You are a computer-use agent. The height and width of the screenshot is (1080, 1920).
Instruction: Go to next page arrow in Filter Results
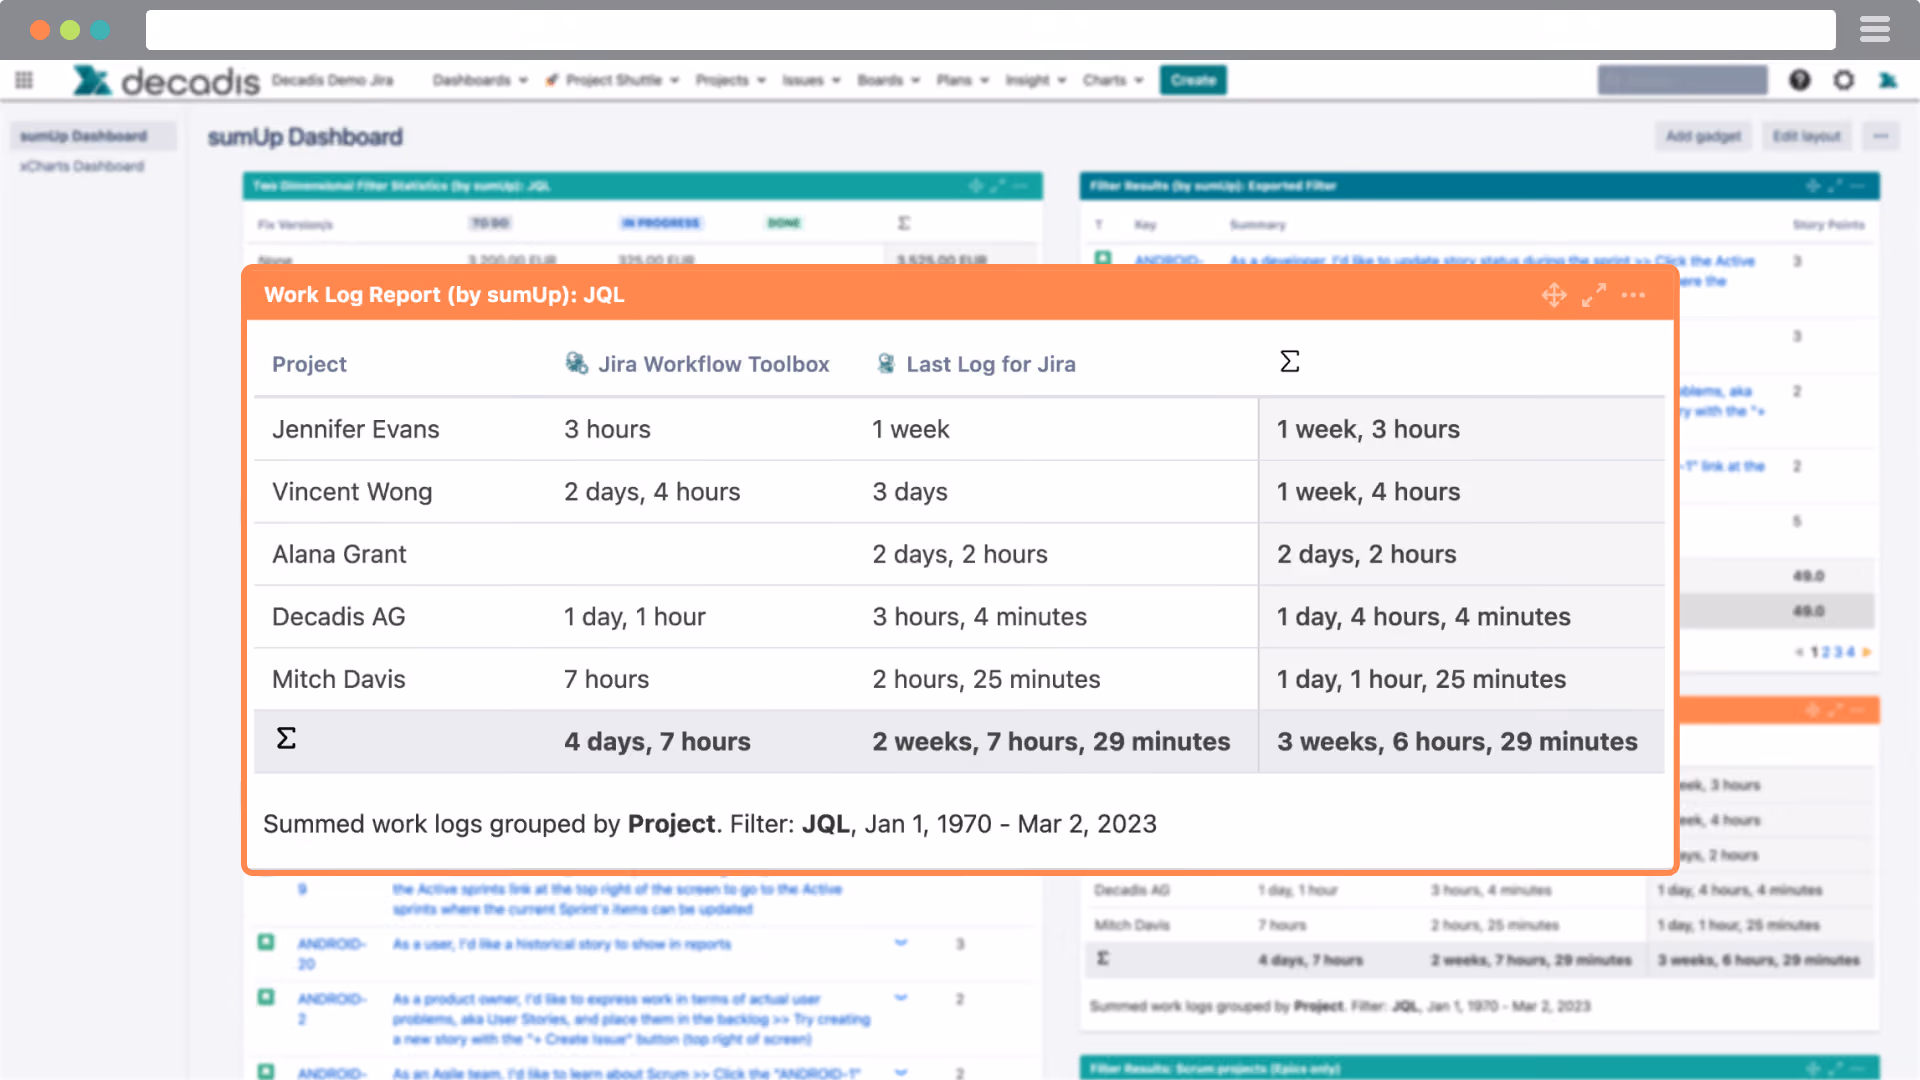[1866, 652]
